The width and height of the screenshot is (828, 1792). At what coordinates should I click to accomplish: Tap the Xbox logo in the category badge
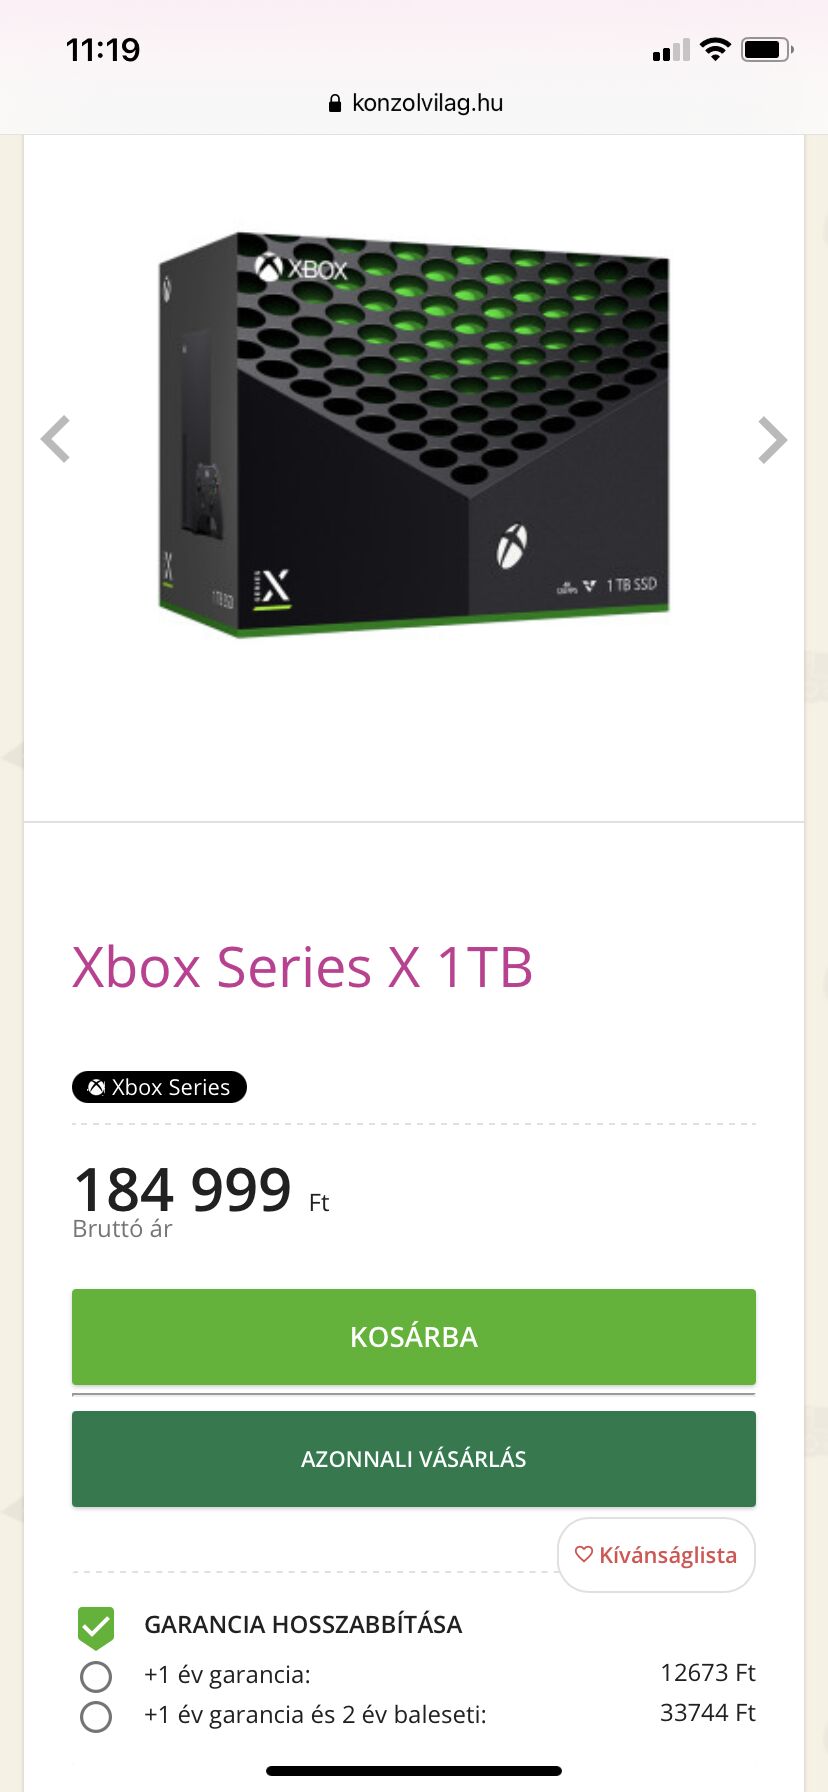click(97, 1087)
